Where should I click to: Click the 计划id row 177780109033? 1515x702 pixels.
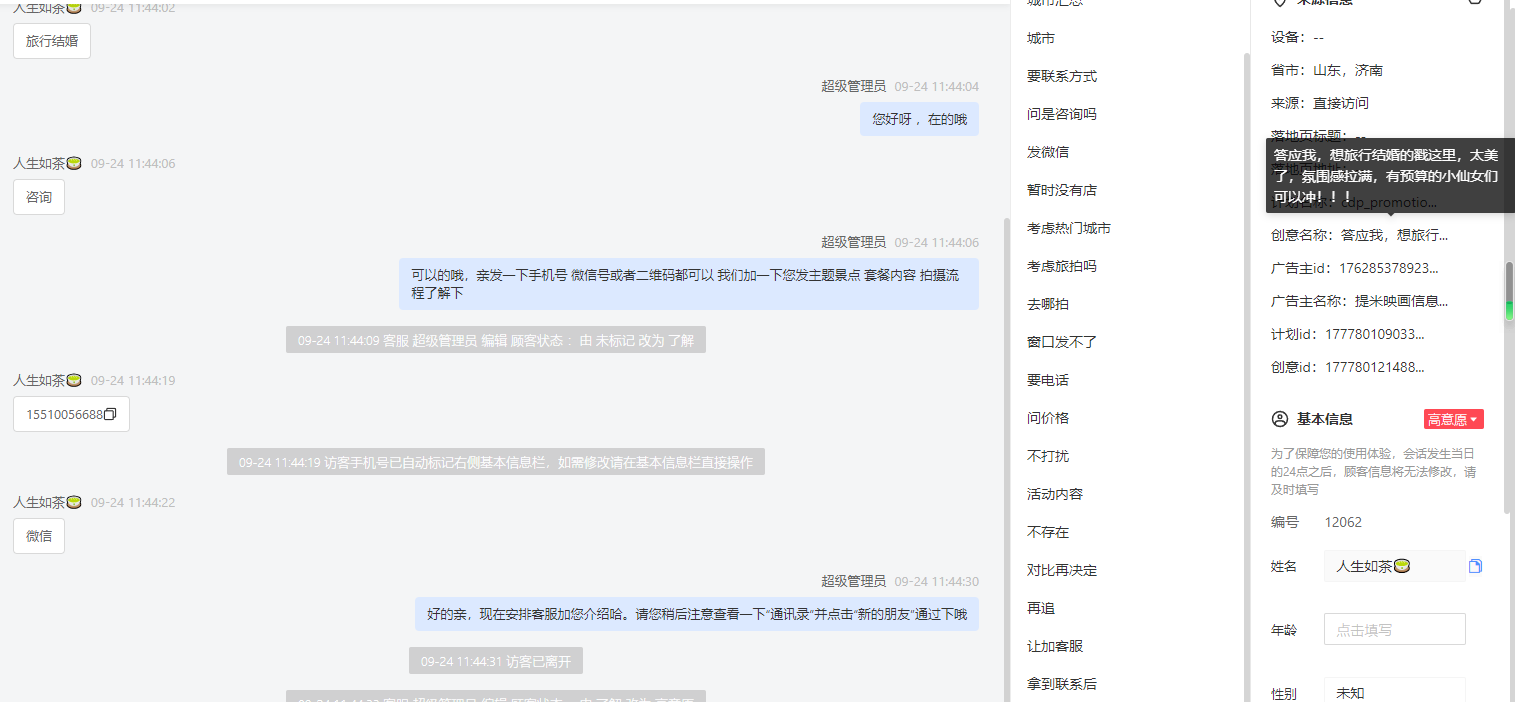1348,334
